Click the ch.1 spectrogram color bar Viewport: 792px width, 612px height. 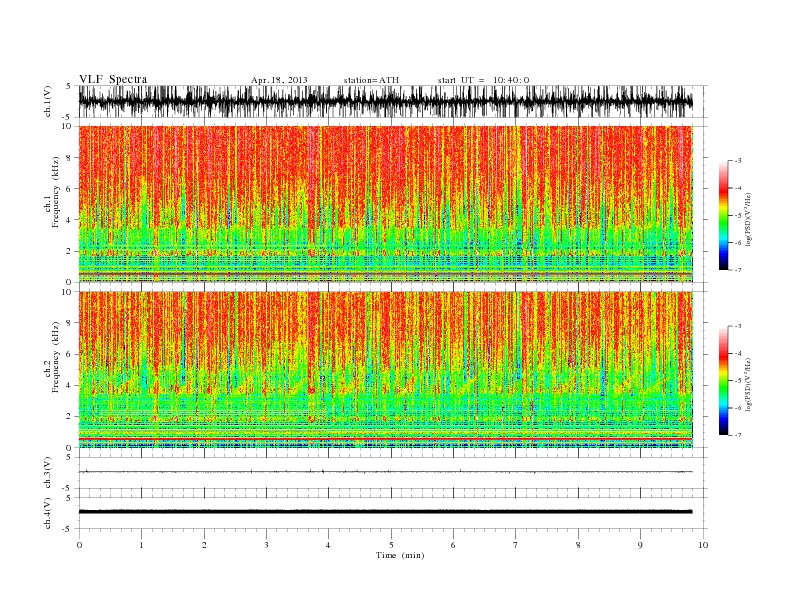point(723,216)
